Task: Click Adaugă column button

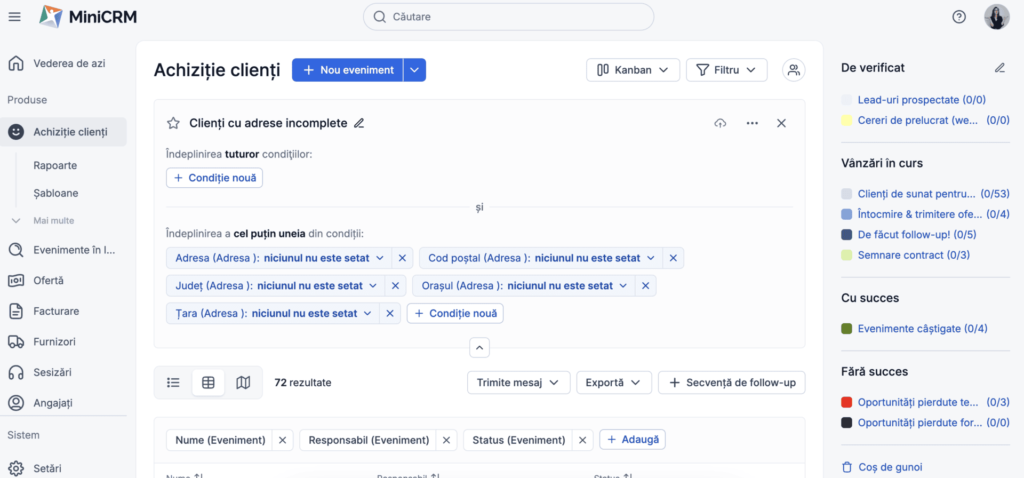Action: [x=633, y=439]
